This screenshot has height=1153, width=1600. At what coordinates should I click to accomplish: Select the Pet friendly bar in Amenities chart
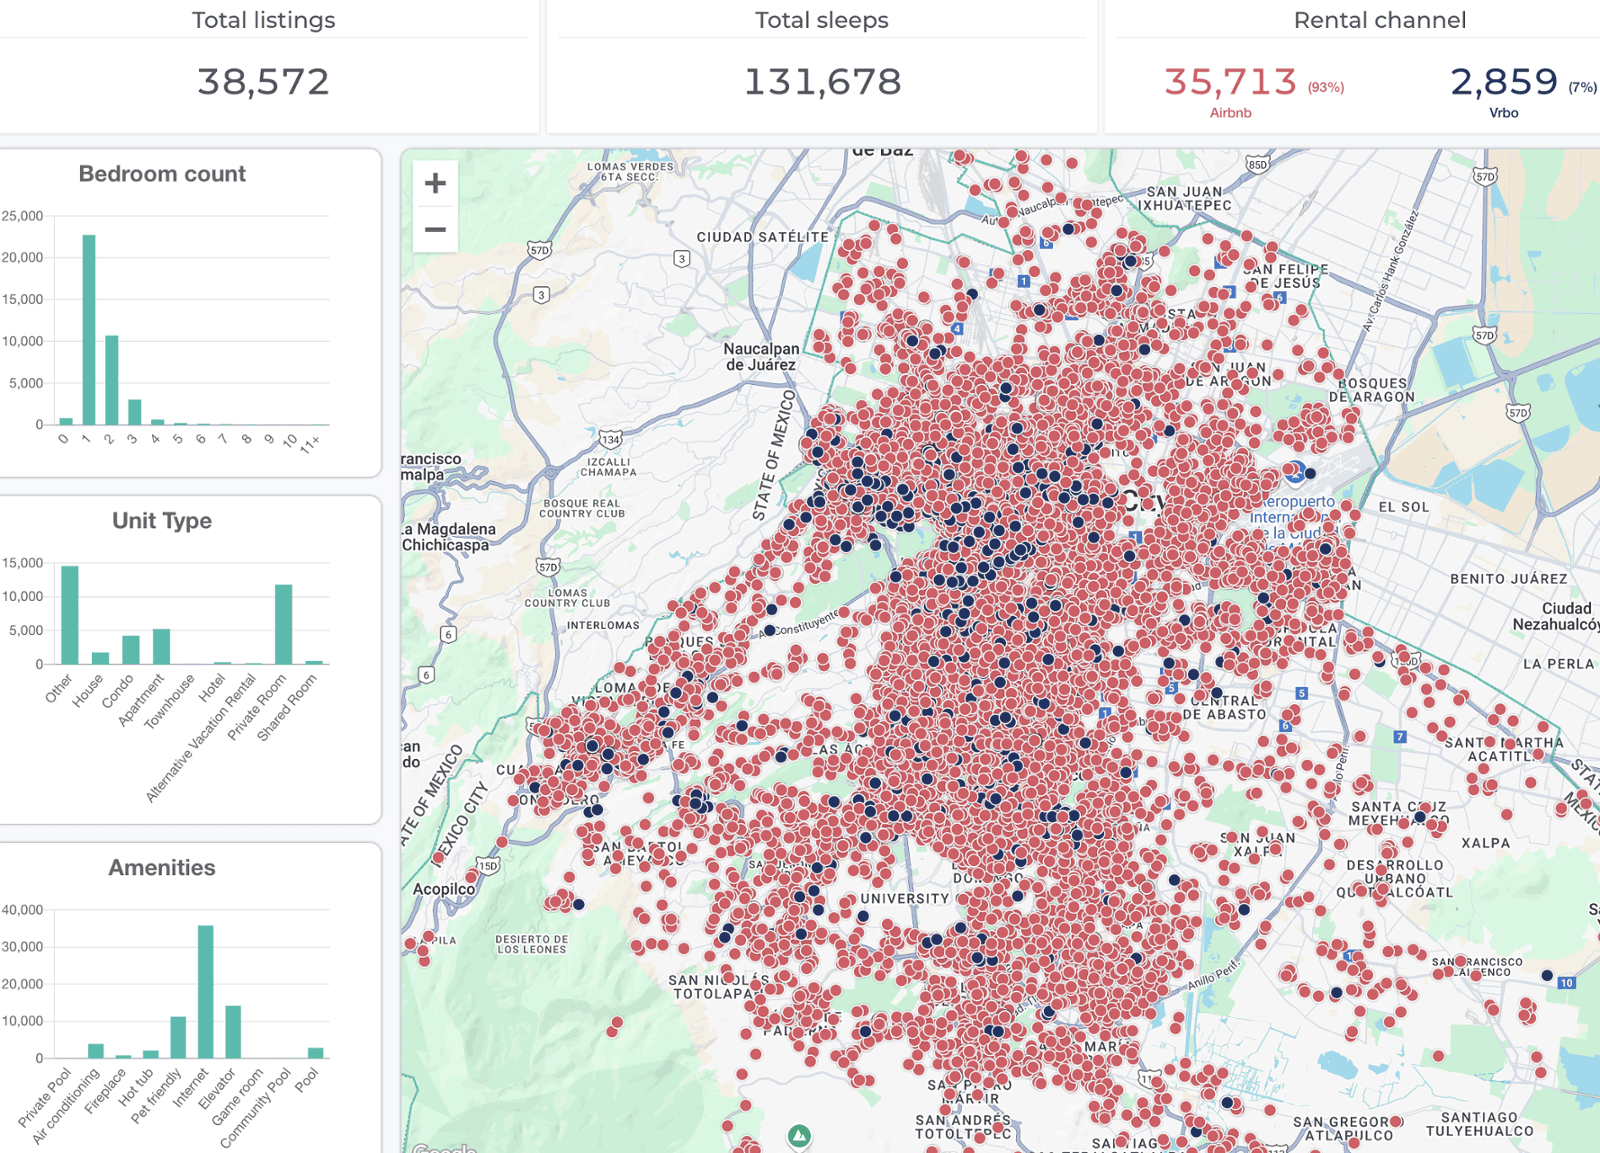(178, 1037)
